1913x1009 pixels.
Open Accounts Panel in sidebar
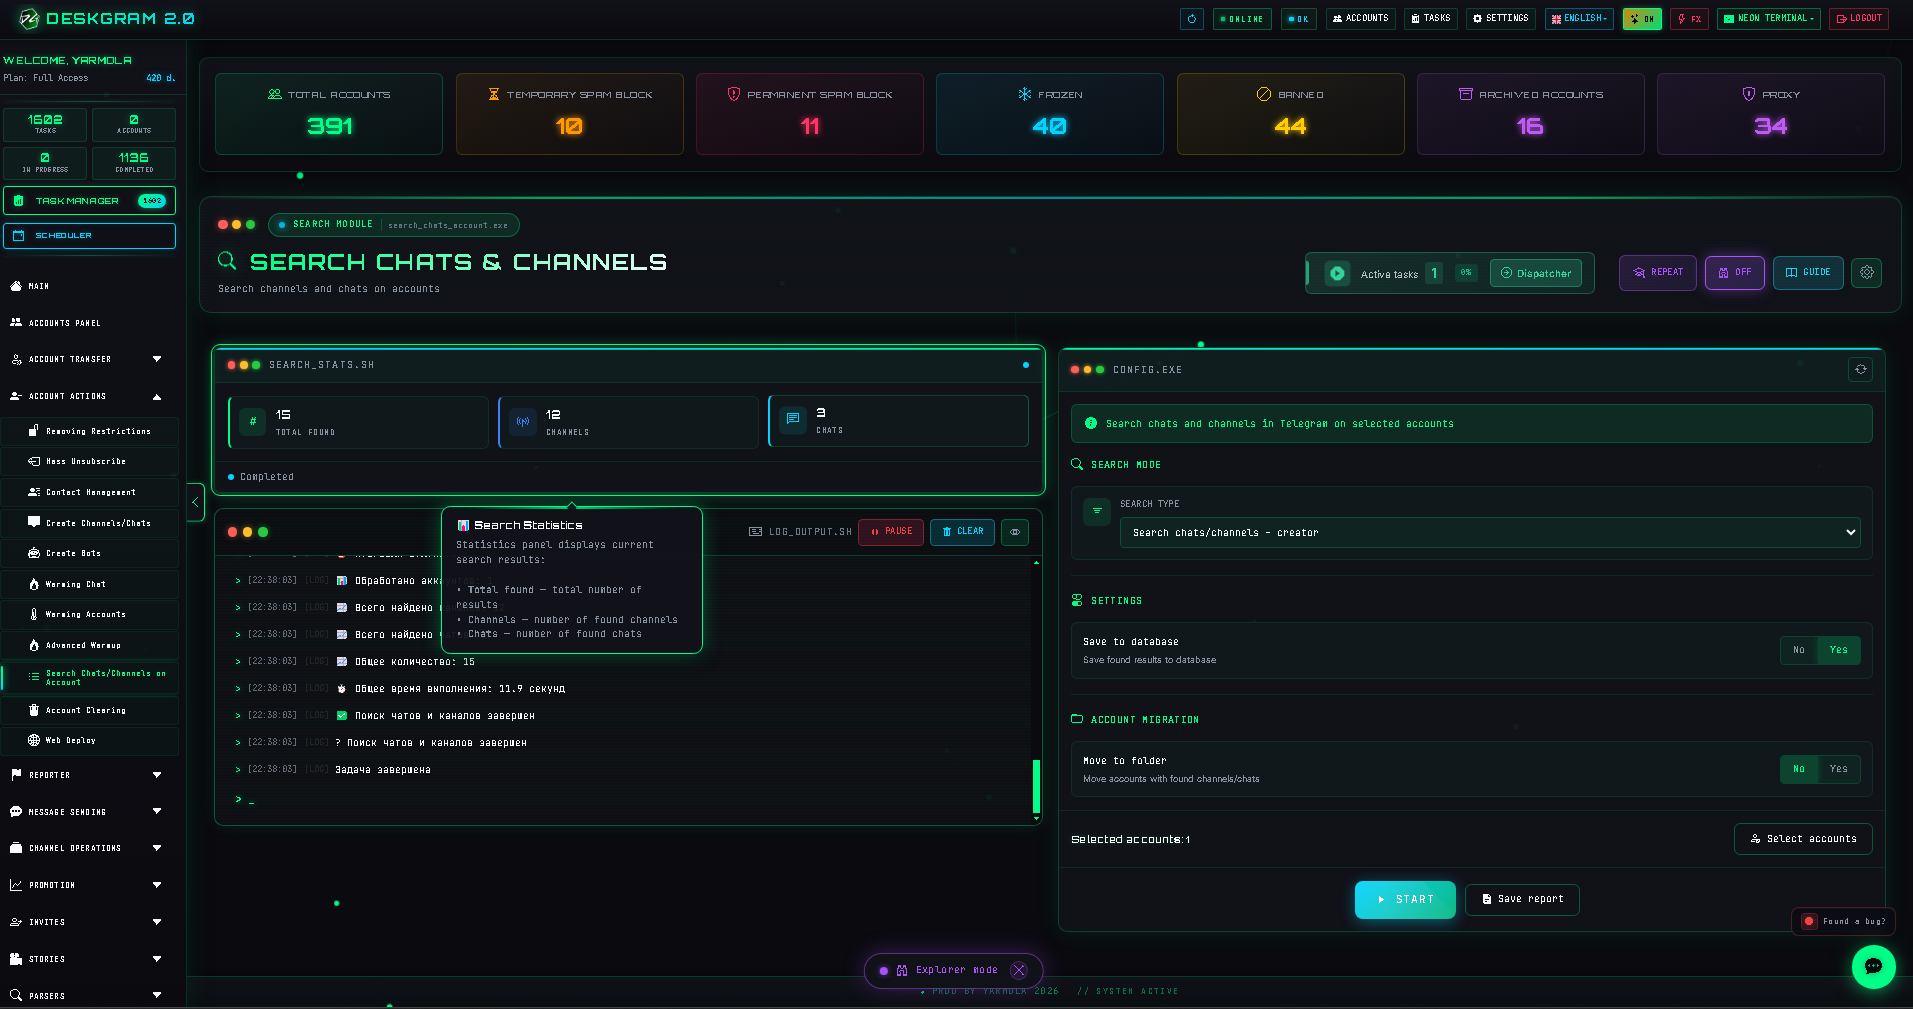click(64, 323)
